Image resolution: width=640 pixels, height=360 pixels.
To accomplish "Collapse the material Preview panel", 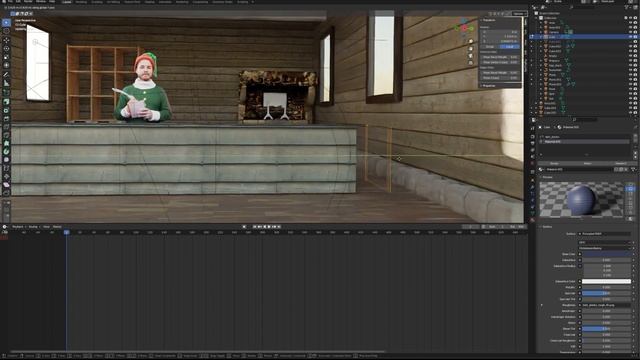I will coord(541,178).
